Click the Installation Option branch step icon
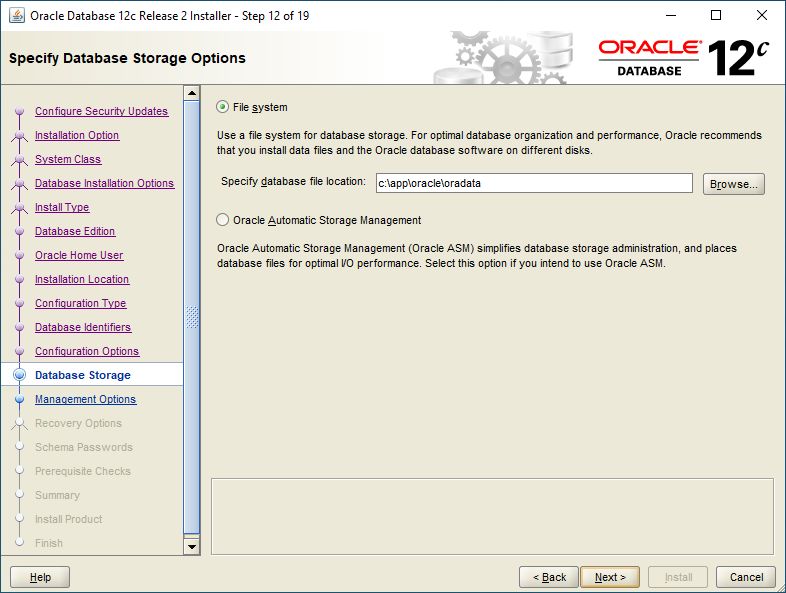 click(20, 135)
